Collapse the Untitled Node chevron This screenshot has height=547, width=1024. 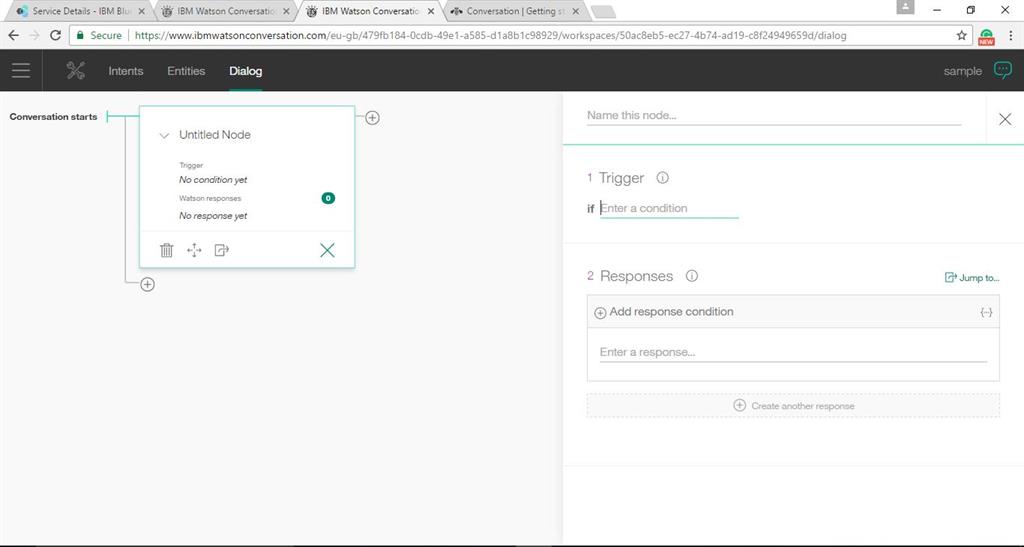pyautogui.click(x=165, y=135)
